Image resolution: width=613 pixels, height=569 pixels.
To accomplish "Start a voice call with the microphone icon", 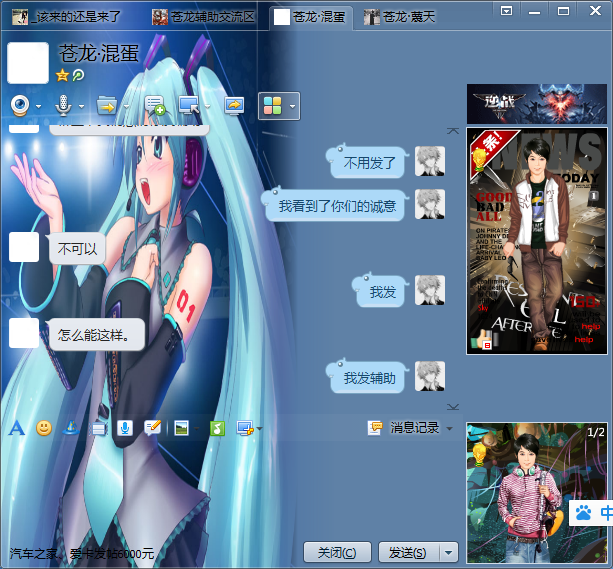I will [63, 106].
